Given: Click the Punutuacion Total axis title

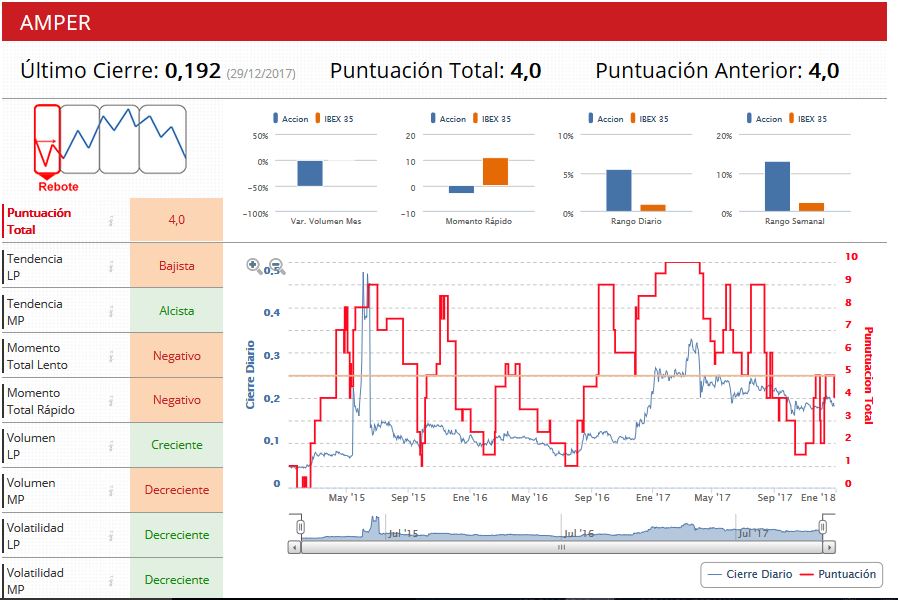Looking at the screenshot, I should 868,375.
